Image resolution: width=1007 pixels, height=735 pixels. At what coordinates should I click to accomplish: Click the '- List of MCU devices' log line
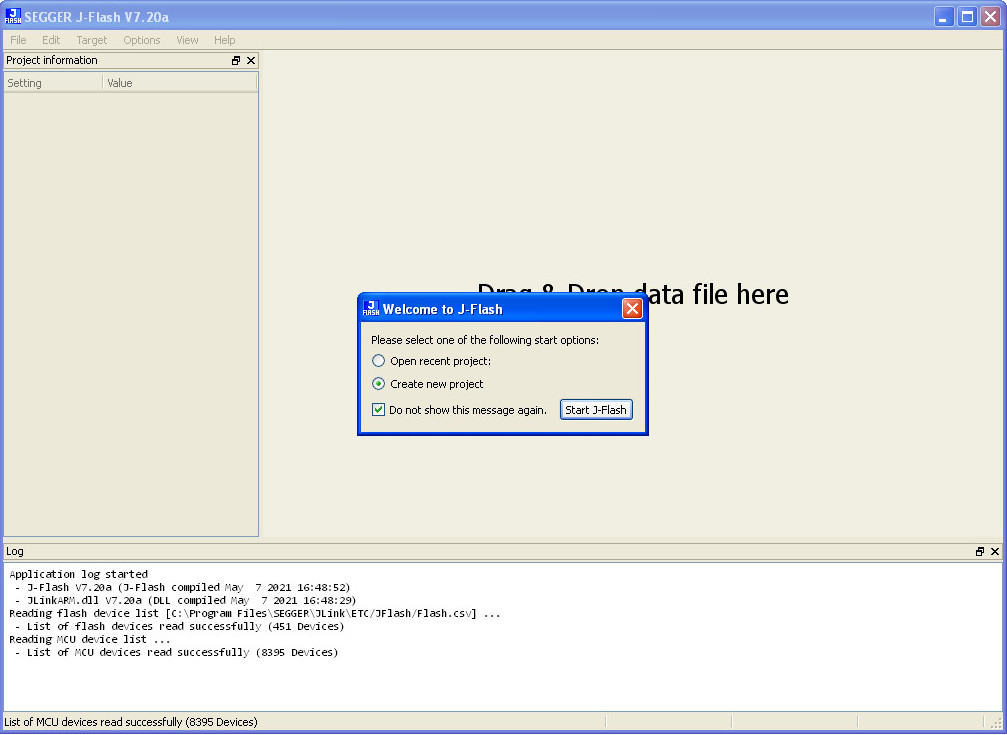177,652
